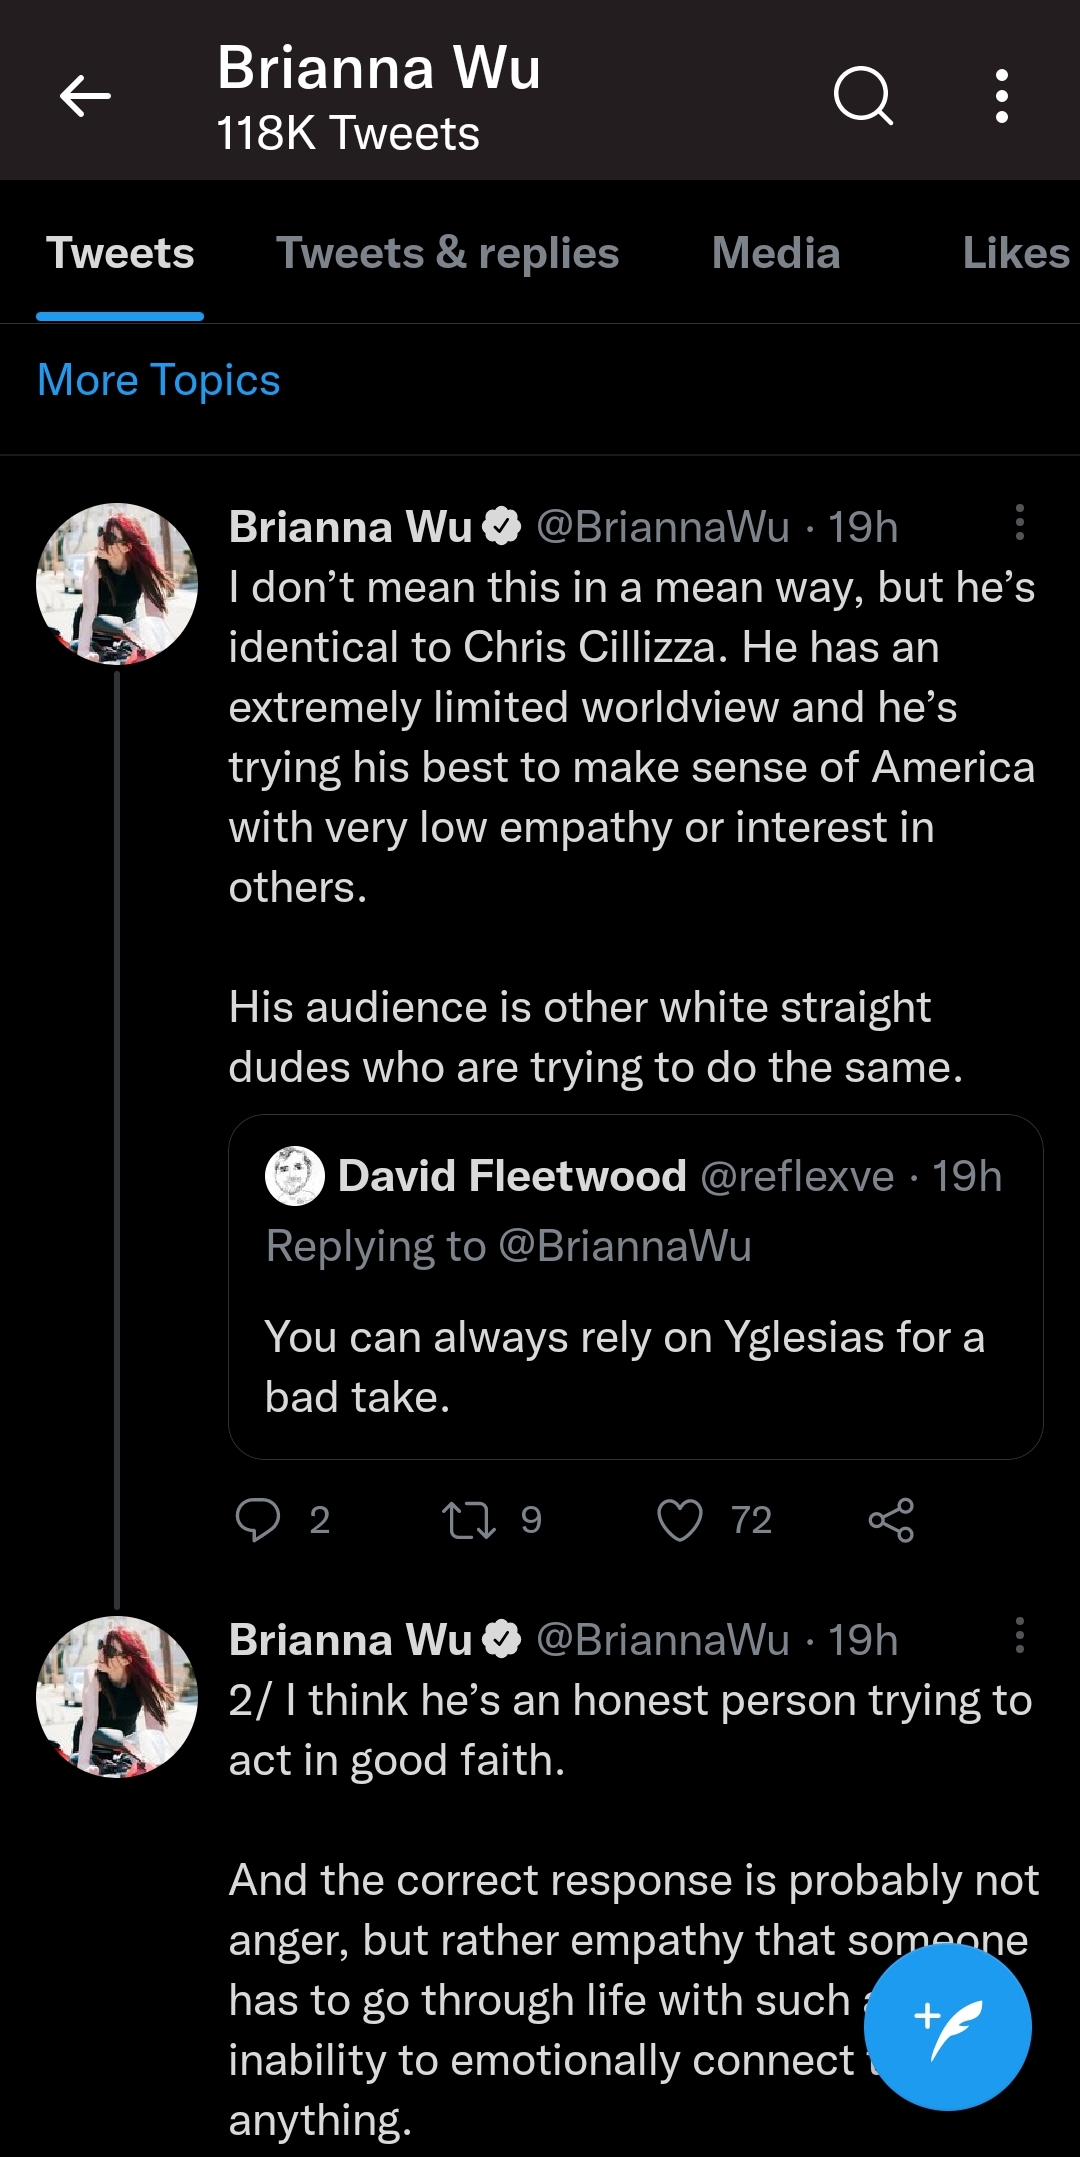Reply to the first tweet
The height and width of the screenshot is (2157, 1080).
click(258, 1520)
